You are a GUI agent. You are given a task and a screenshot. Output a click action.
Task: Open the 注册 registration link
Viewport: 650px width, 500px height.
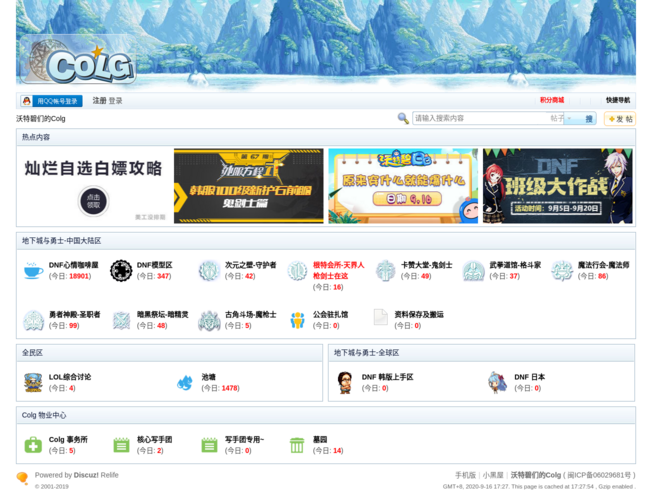click(x=99, y=101)
